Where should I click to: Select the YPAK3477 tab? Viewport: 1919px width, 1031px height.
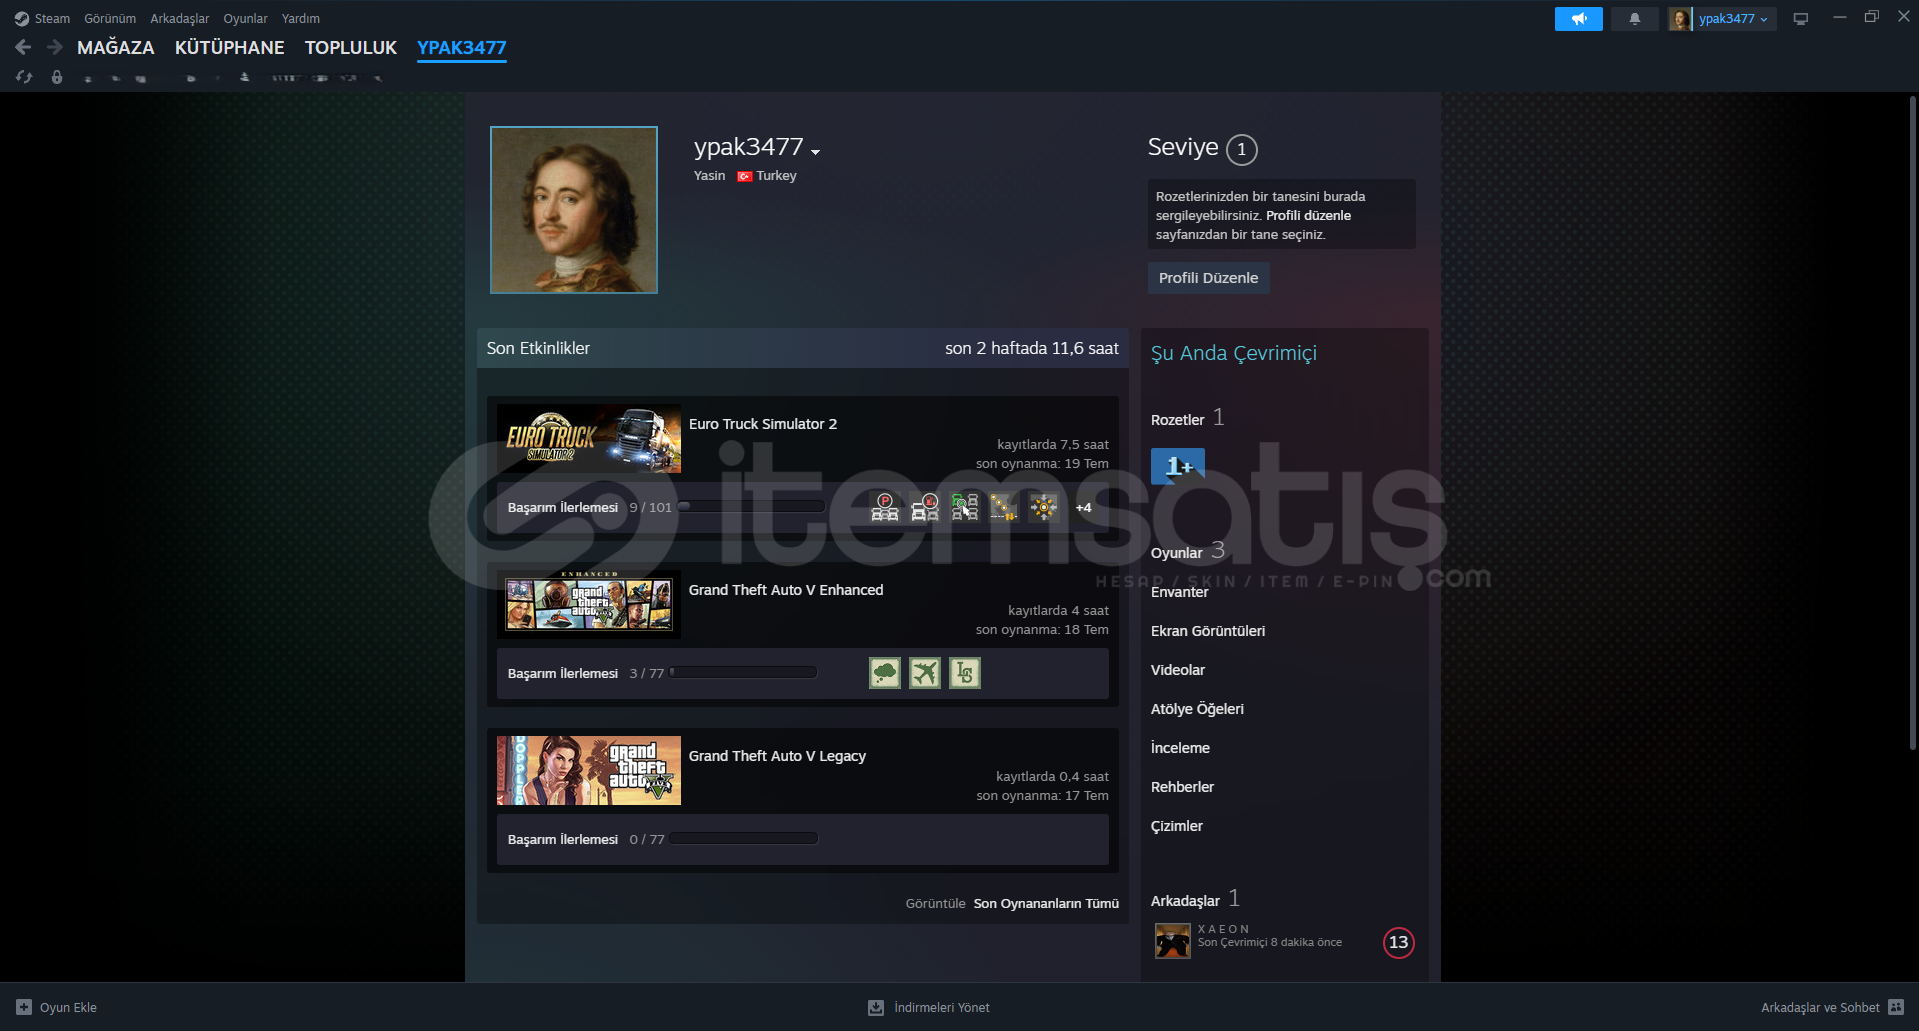pyautogui.click(x=462, y=47)
